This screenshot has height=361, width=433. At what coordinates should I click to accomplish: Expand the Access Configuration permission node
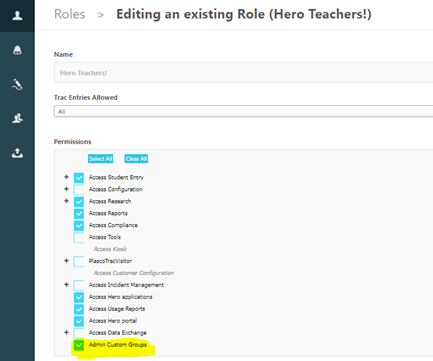(x=66, y=189)
